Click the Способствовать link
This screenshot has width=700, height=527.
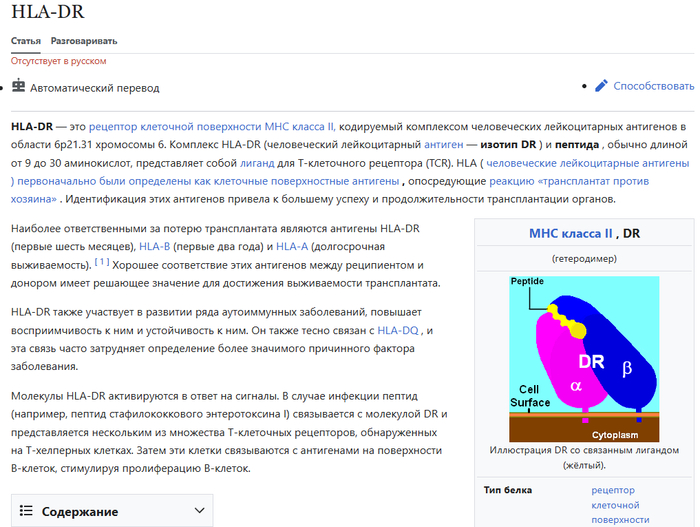pyautogui.click(x=653, y=86)
